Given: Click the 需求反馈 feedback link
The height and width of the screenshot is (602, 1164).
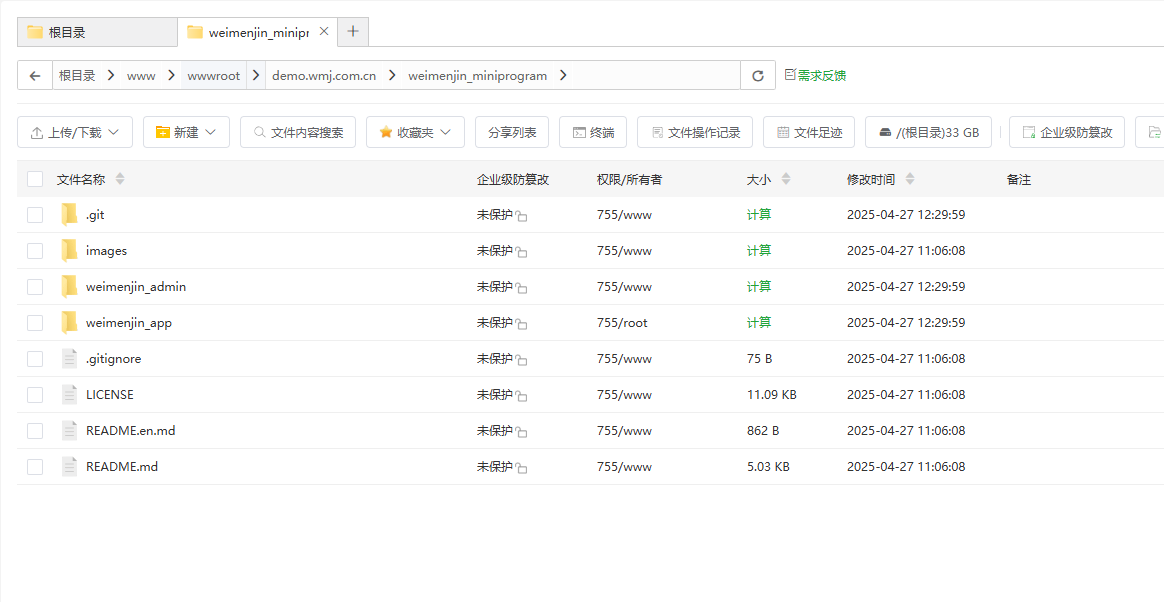Looking at the screenshot, I should [815, 75].
